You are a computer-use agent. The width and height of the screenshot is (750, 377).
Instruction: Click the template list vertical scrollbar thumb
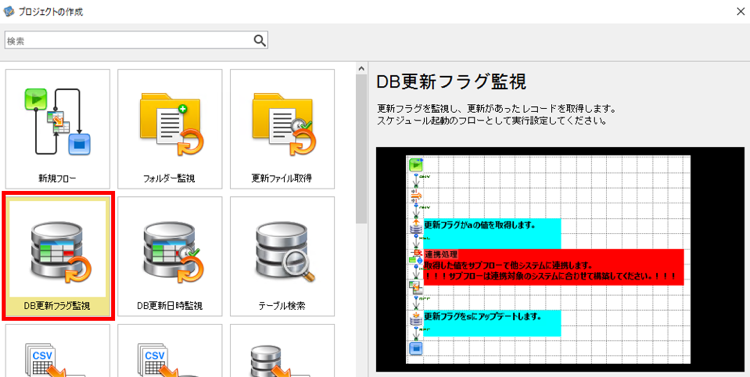pos(362,149)
